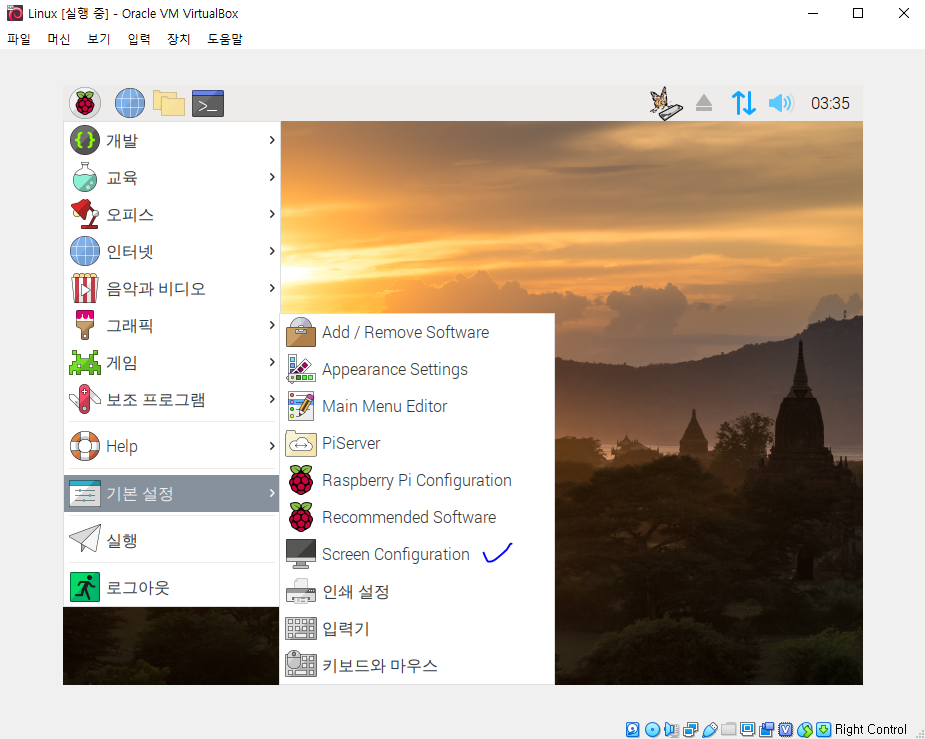Click the eject removable media tray icon
Screen dimensions: 925x739
(704, 103)
